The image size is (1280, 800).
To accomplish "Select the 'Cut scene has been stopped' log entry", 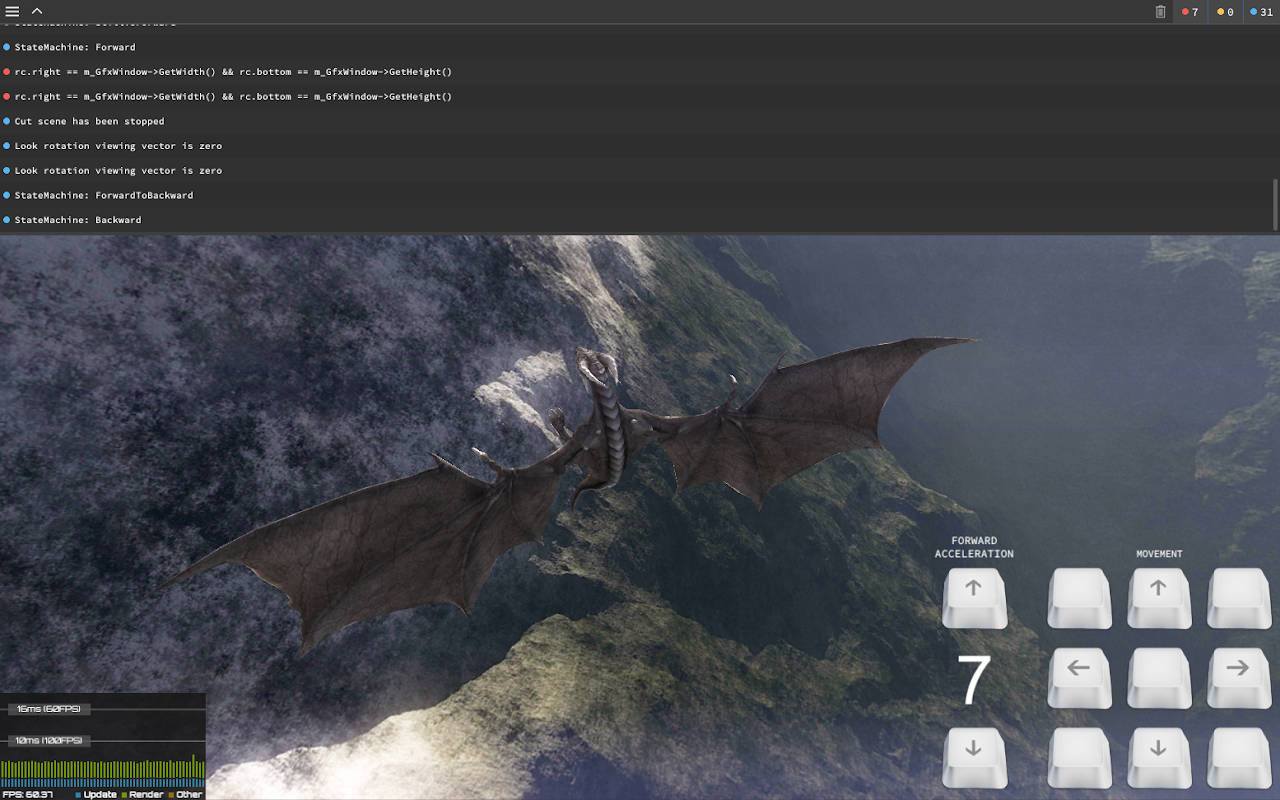I will pos(89,121).
